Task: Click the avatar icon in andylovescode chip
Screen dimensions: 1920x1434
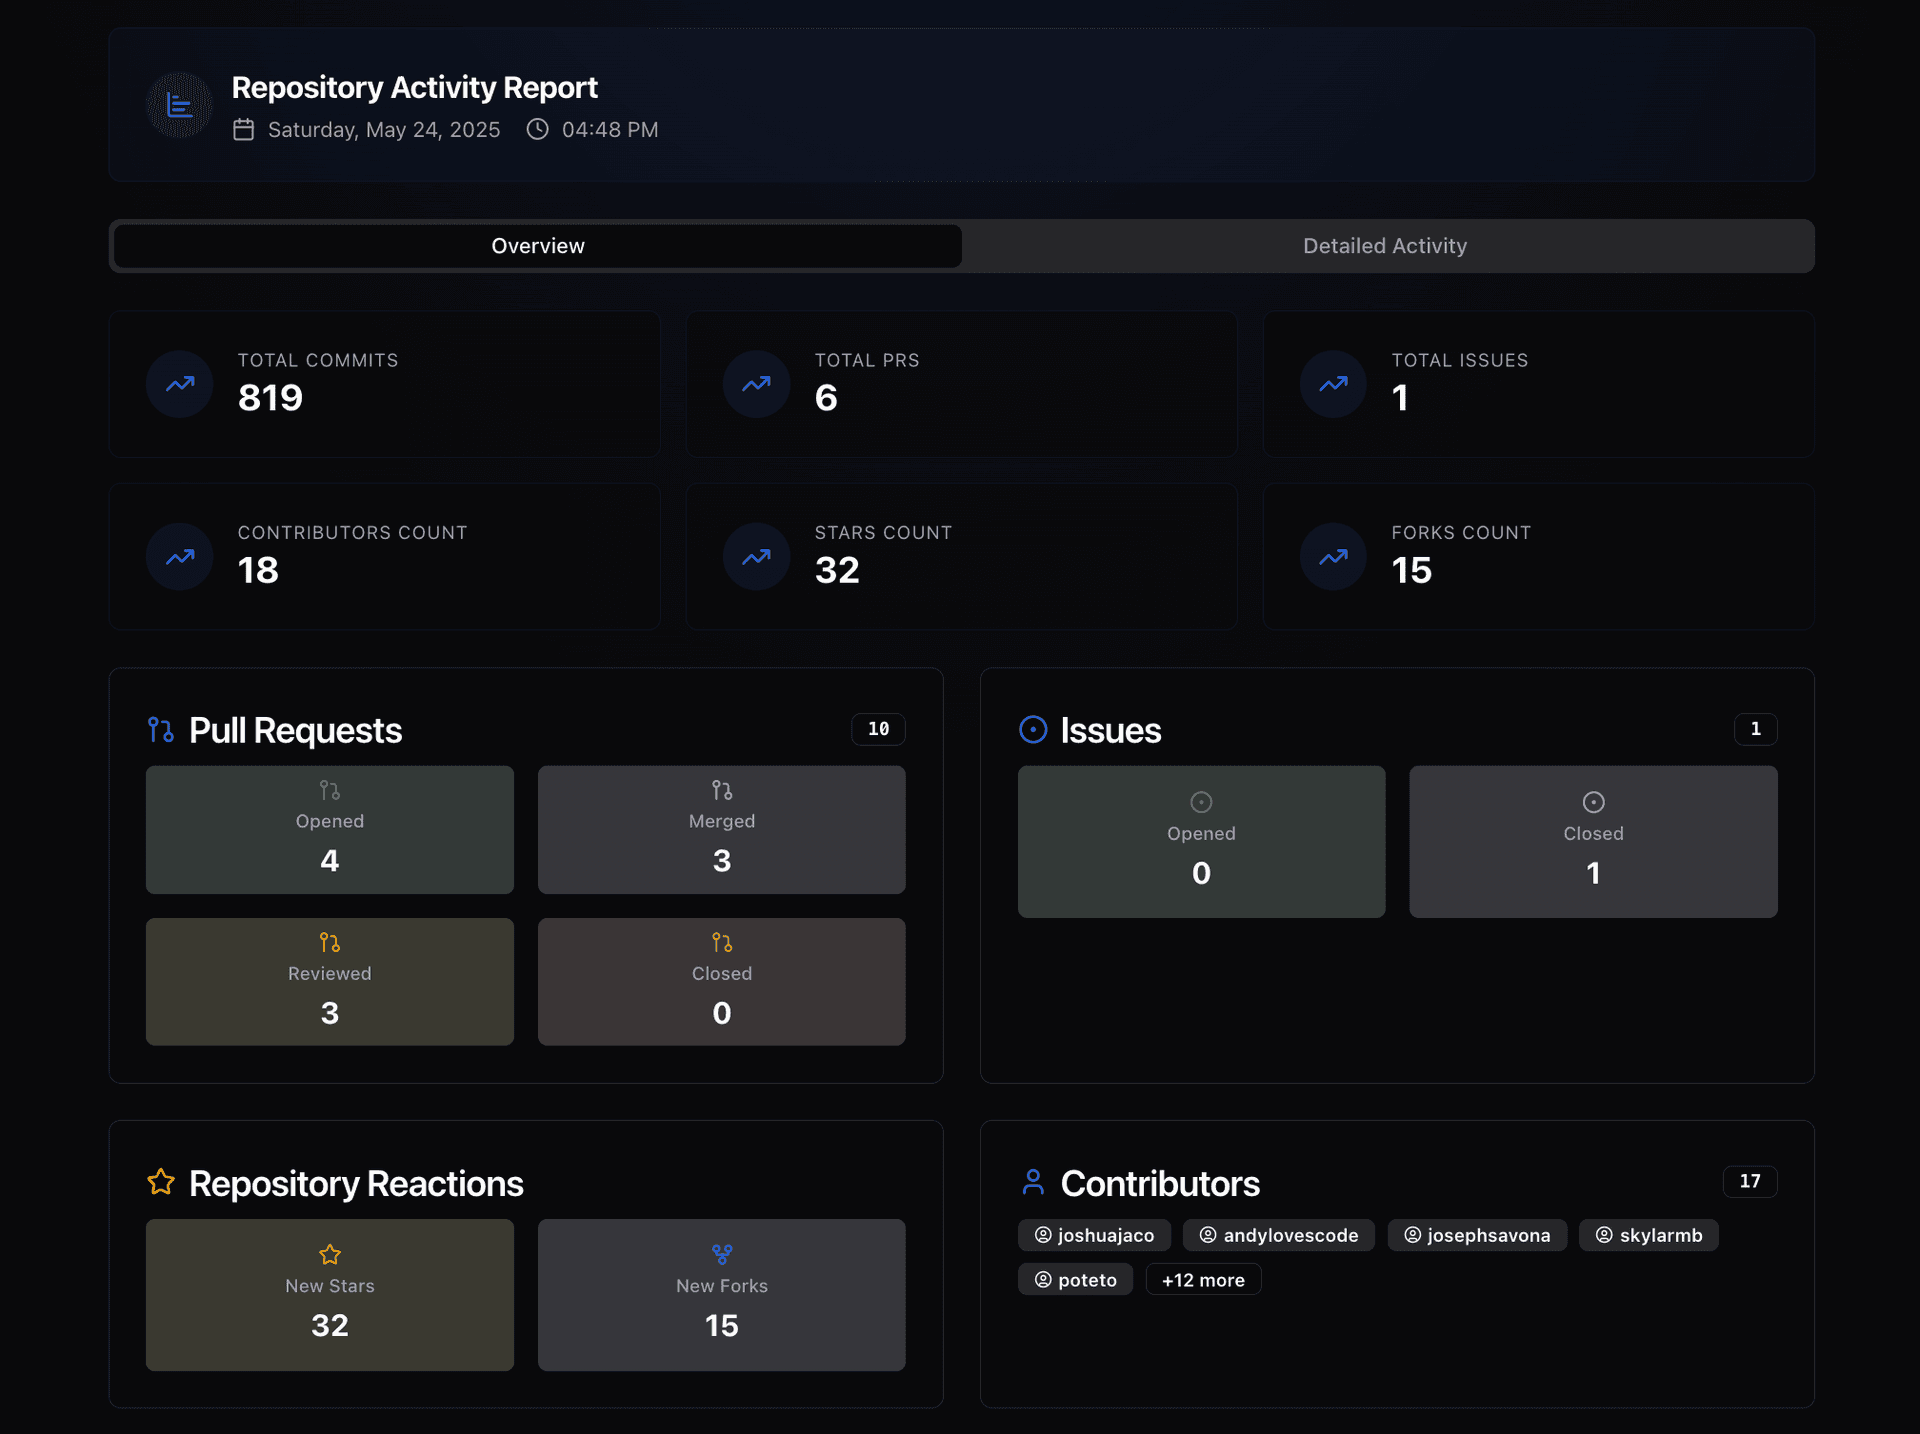Action: (1208, 1235)
